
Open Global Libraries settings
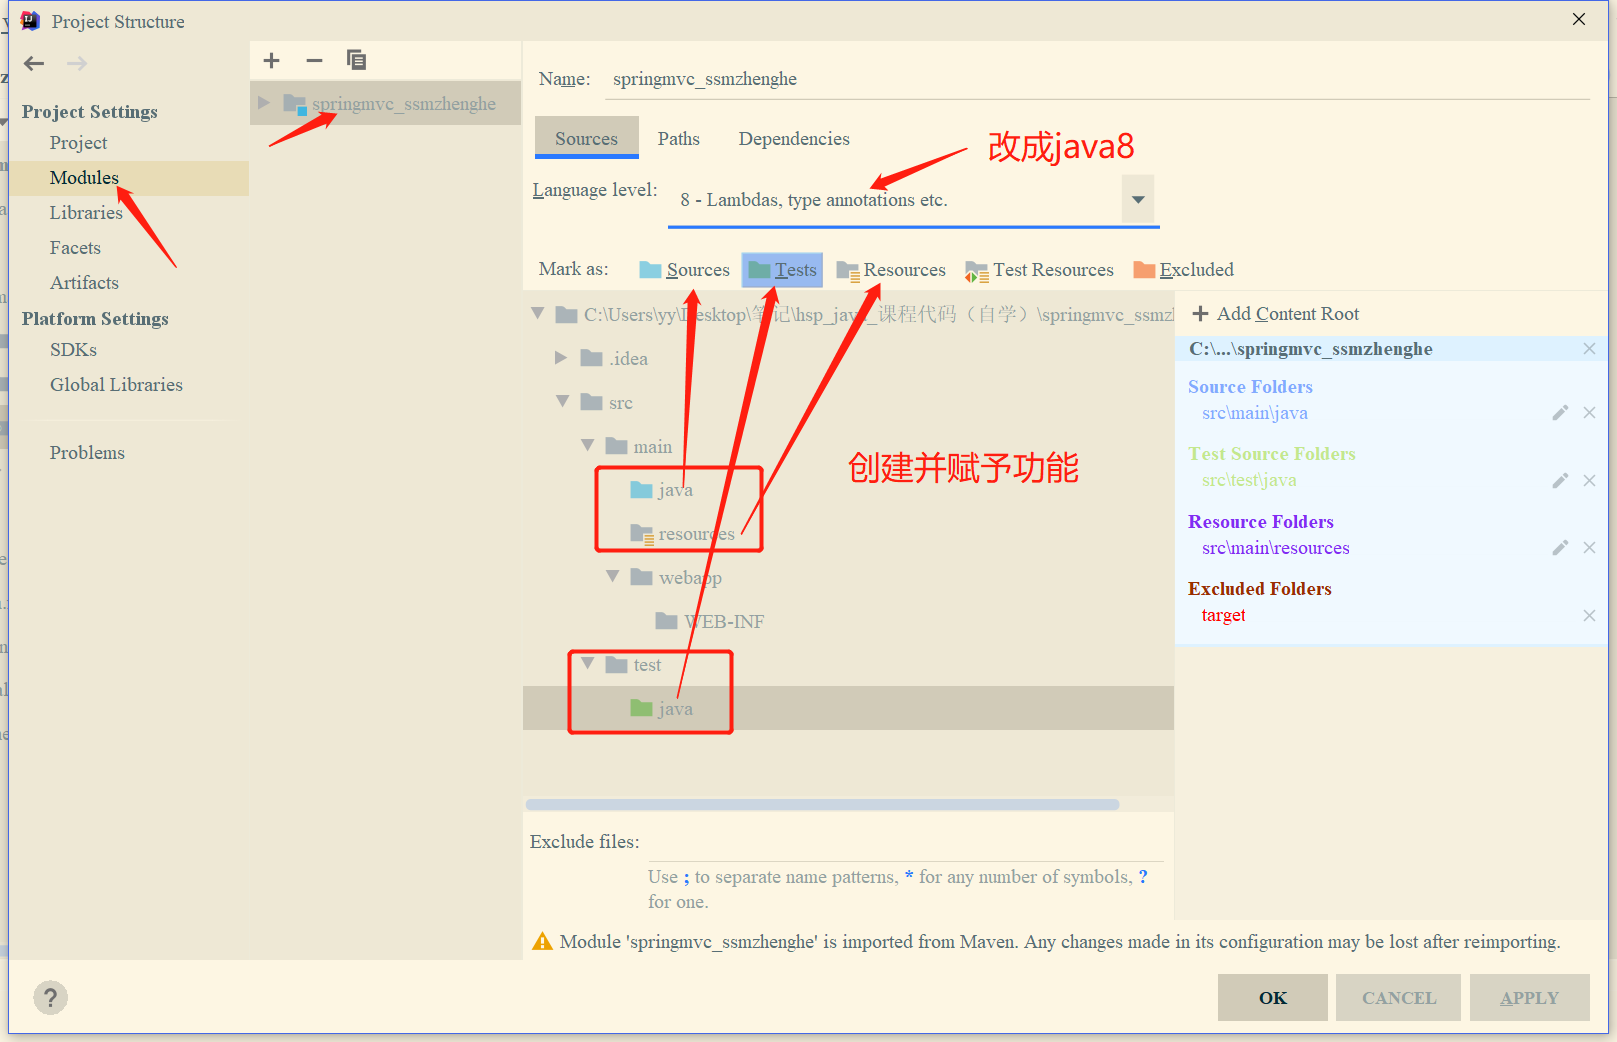(x=116, y=385)
